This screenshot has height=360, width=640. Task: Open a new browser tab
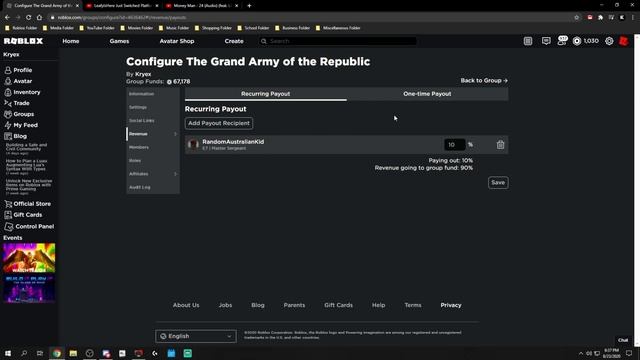tap(249, 6)
